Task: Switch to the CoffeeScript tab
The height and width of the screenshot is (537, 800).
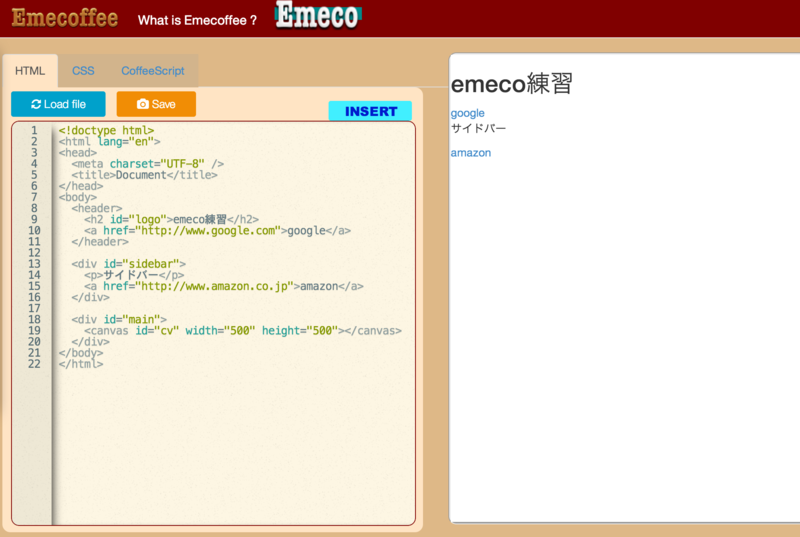Action: 153,71
